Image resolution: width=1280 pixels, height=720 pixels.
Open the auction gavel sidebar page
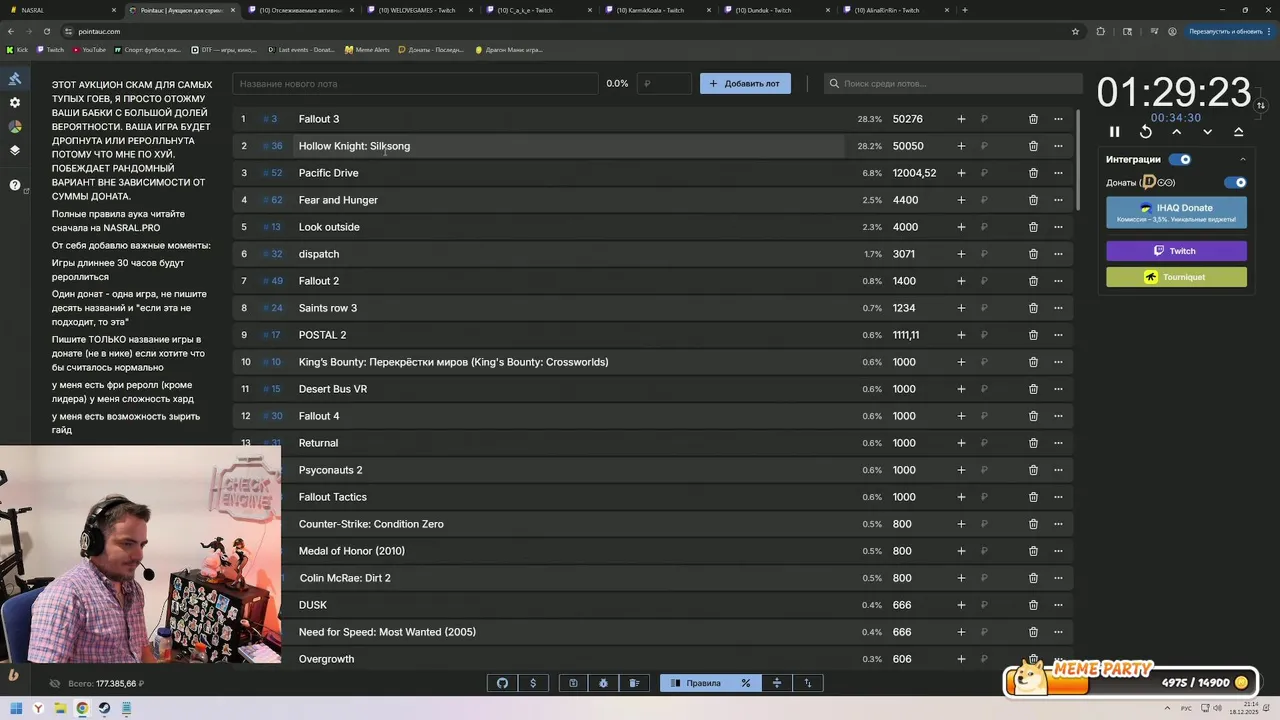pos(15,78)
